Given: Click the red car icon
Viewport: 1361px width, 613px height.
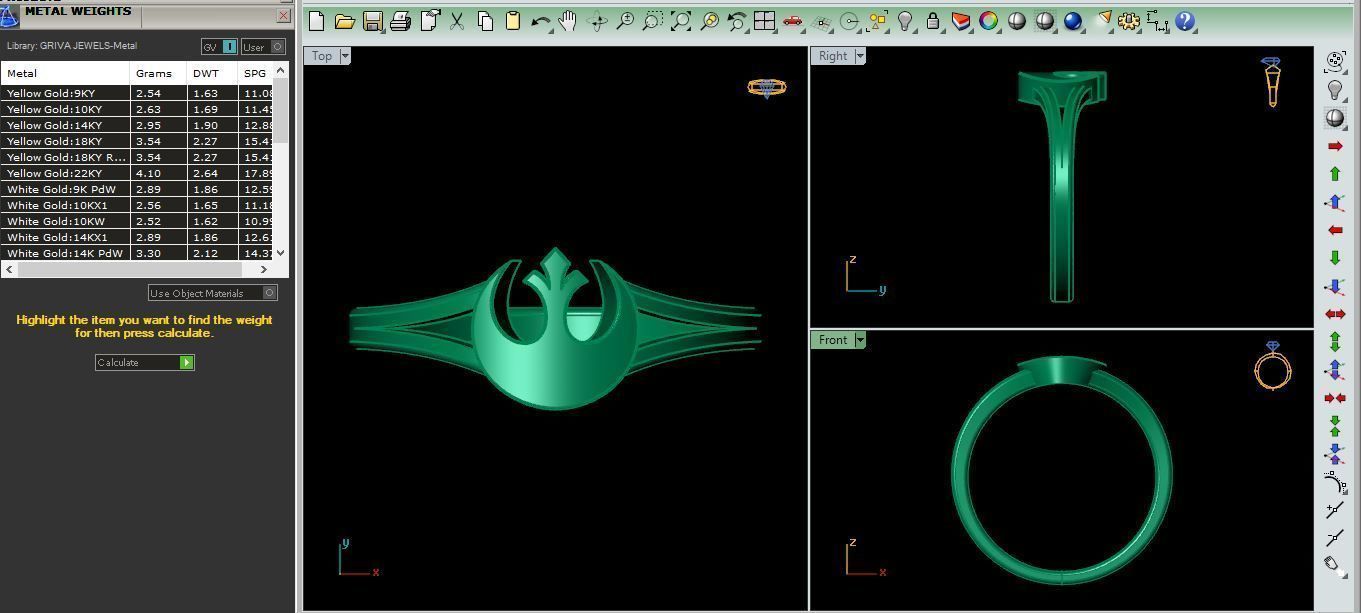Looking at the screenshot, I should coord(793,21).
